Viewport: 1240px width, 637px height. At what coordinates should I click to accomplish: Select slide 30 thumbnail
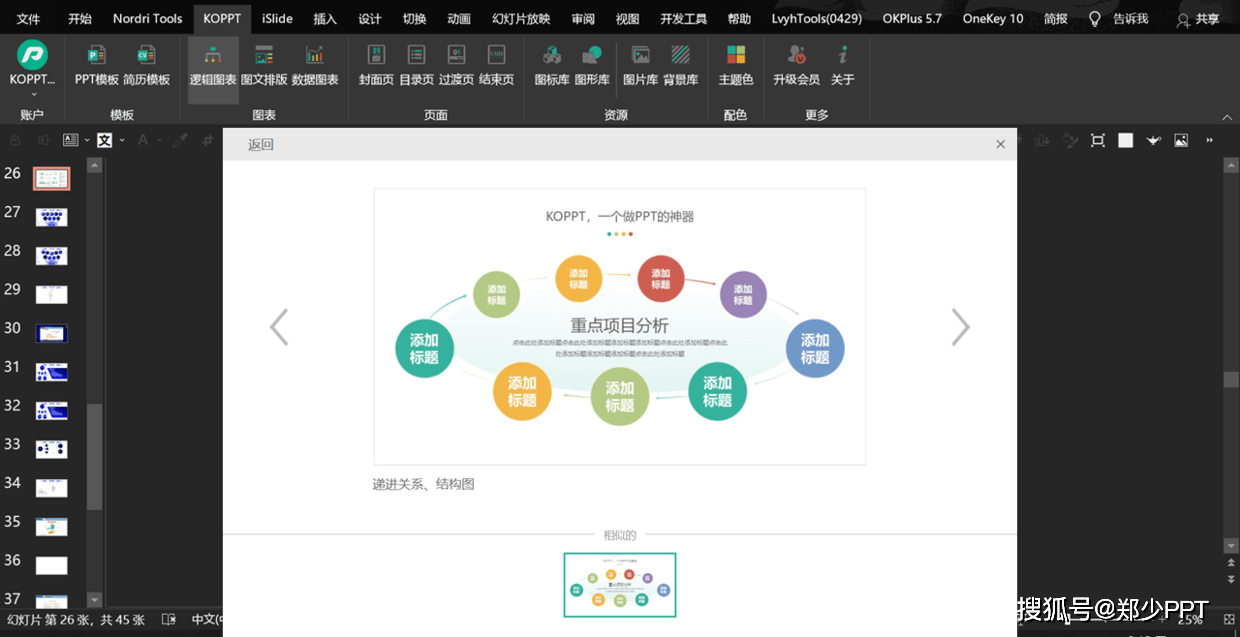pos(52,333)
